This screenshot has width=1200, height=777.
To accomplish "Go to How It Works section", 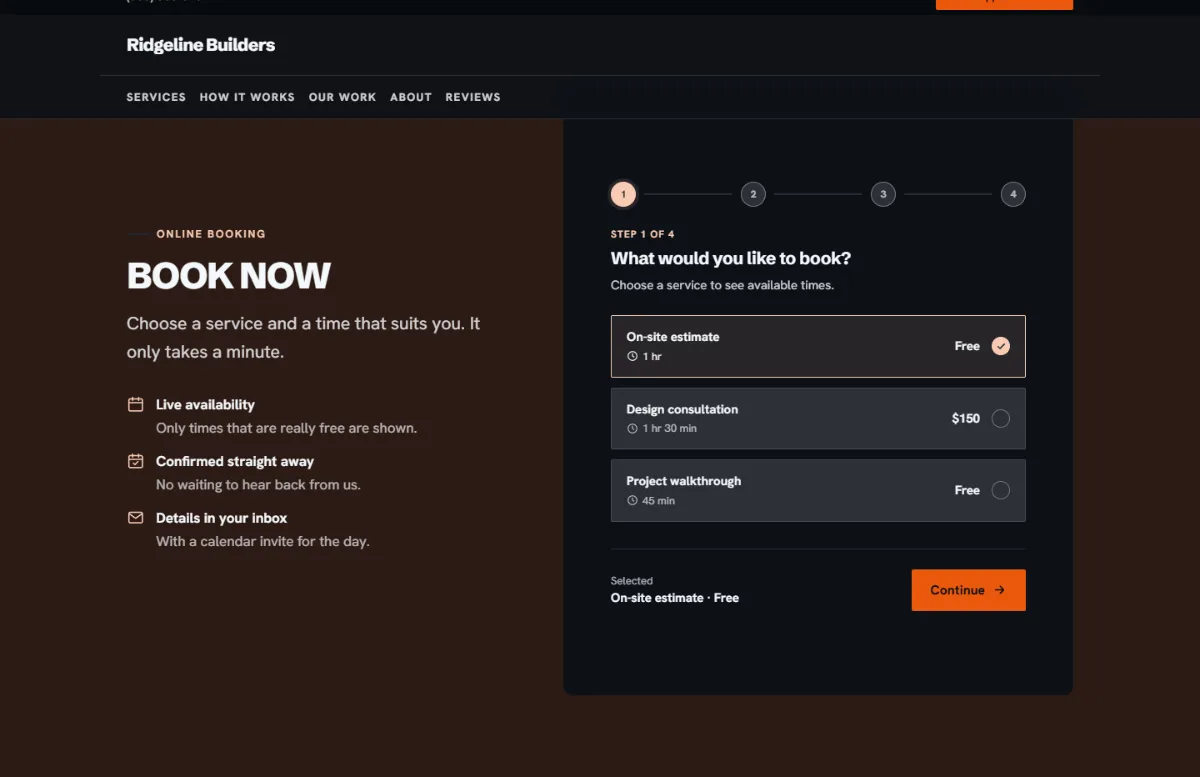I will [247, 97].
